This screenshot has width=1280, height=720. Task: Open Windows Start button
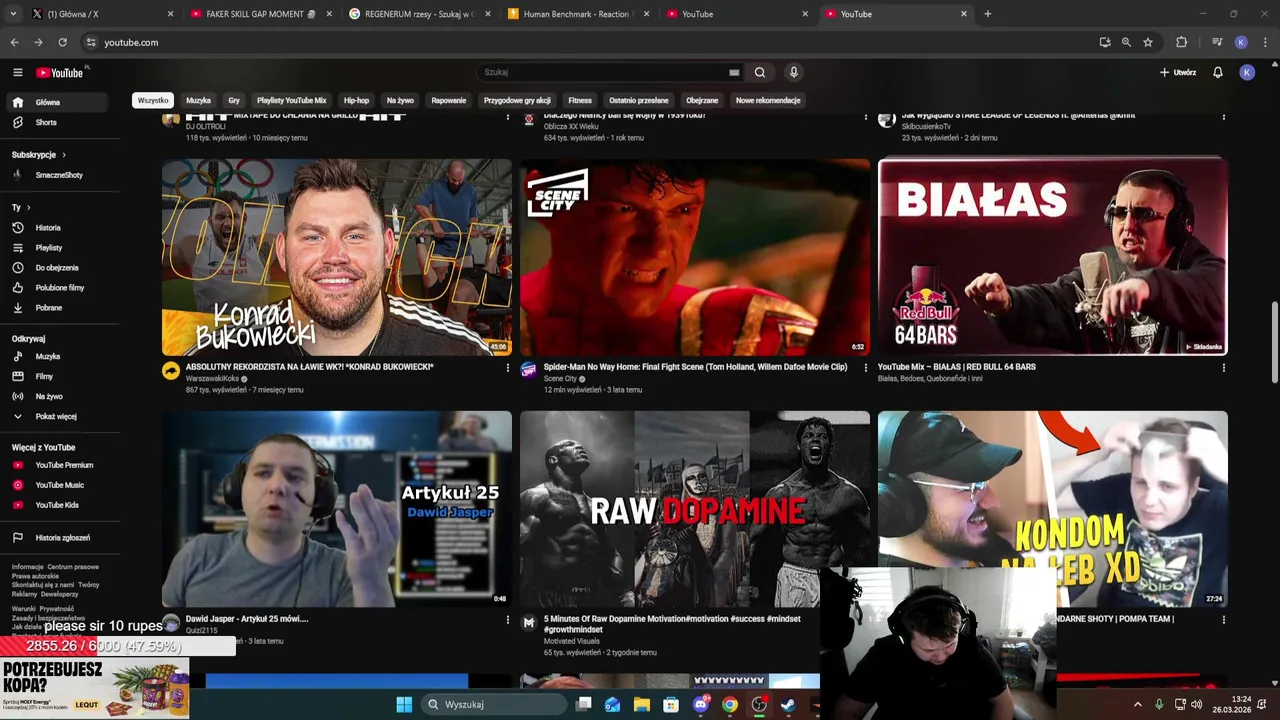[x=404, y=704]
